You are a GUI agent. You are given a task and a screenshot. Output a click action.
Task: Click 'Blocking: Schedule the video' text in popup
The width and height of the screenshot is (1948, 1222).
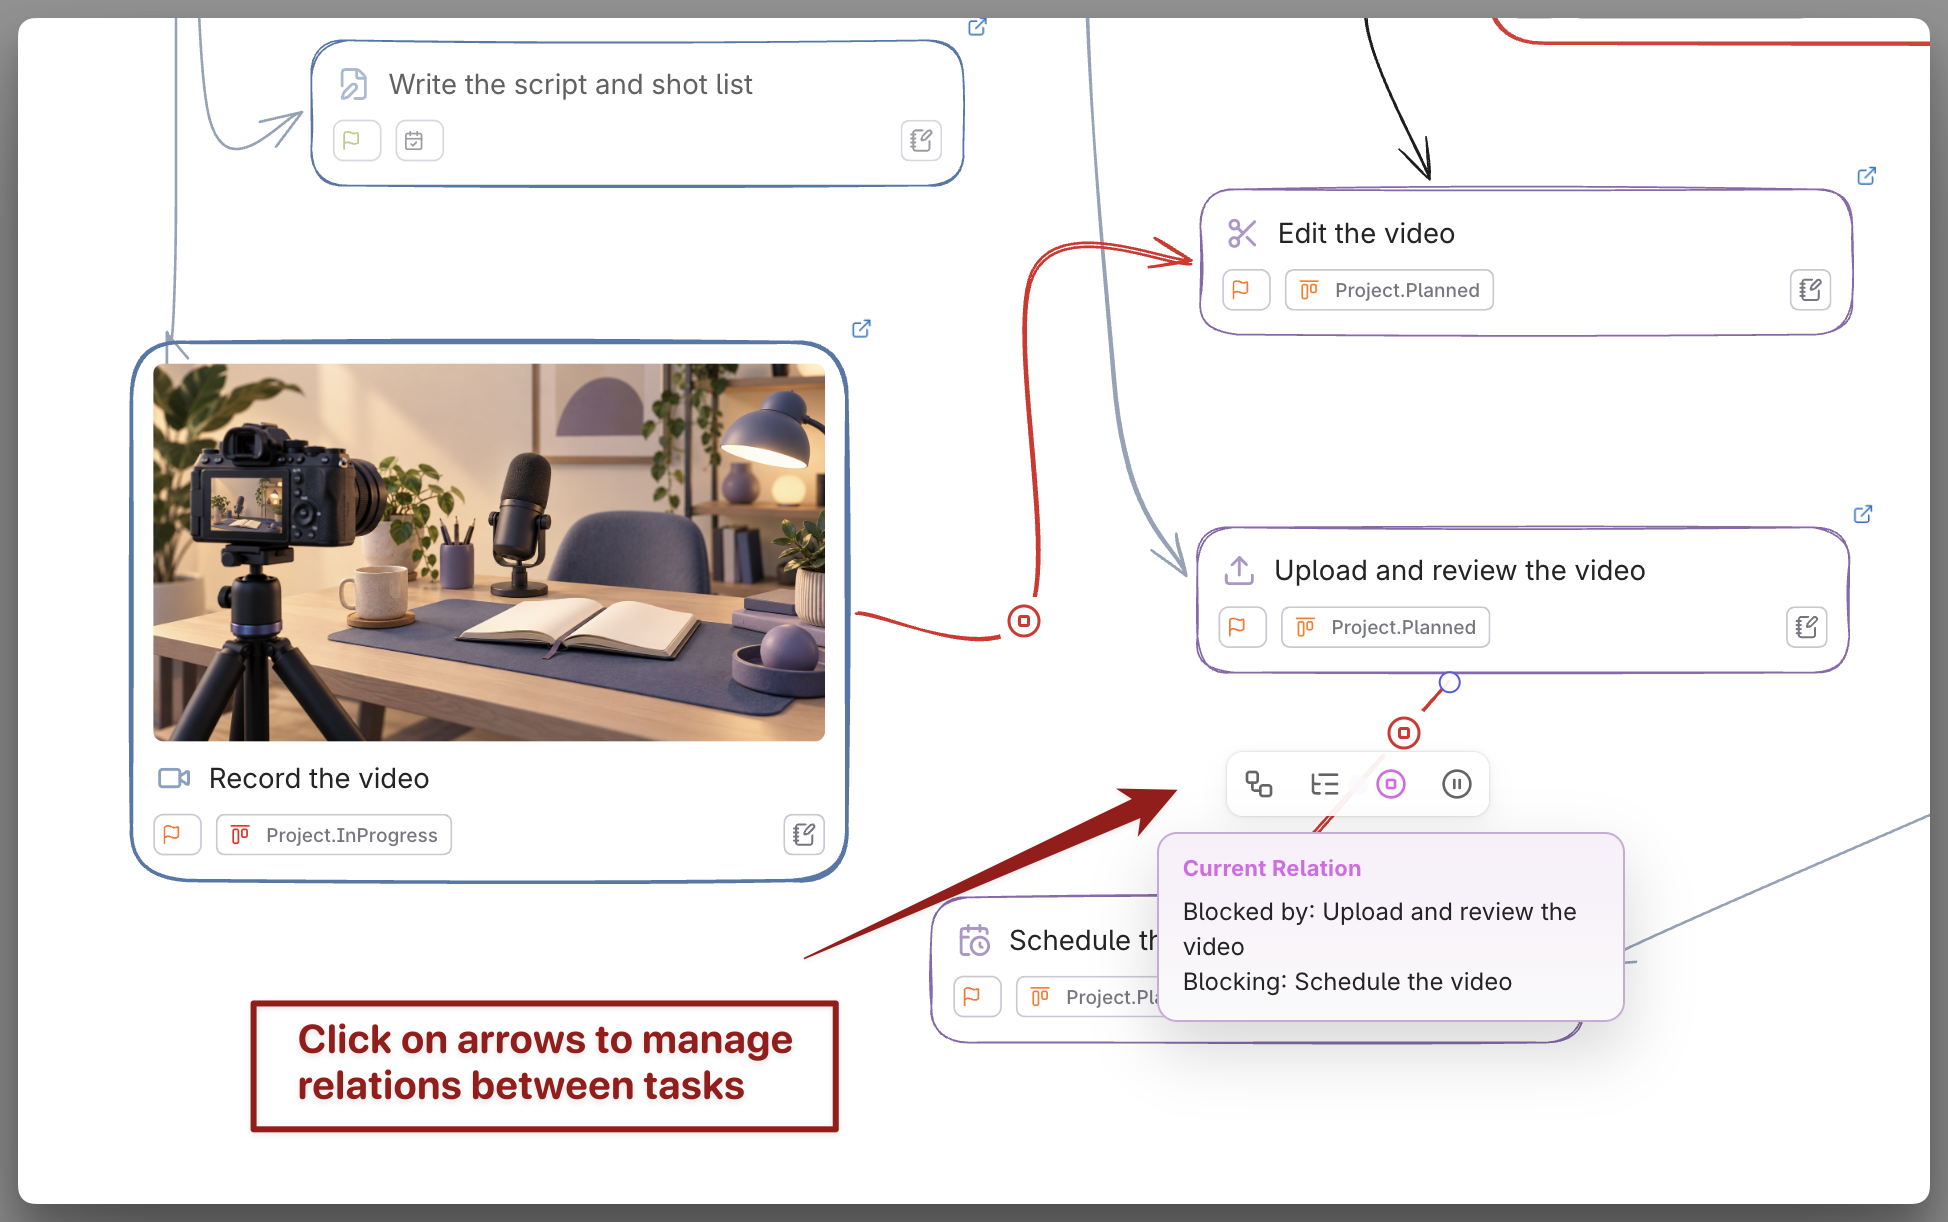coord(1347,982)
